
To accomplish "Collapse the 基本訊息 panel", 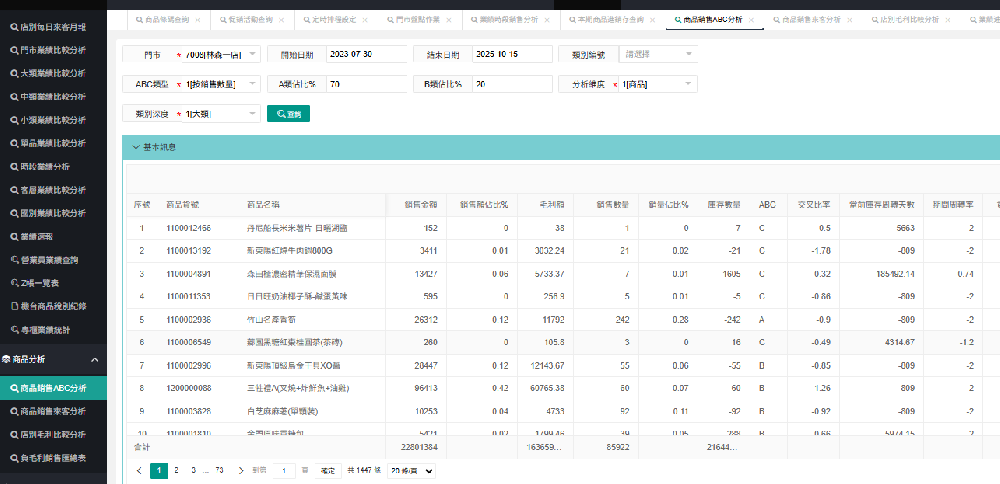I will tap(135, 147).
